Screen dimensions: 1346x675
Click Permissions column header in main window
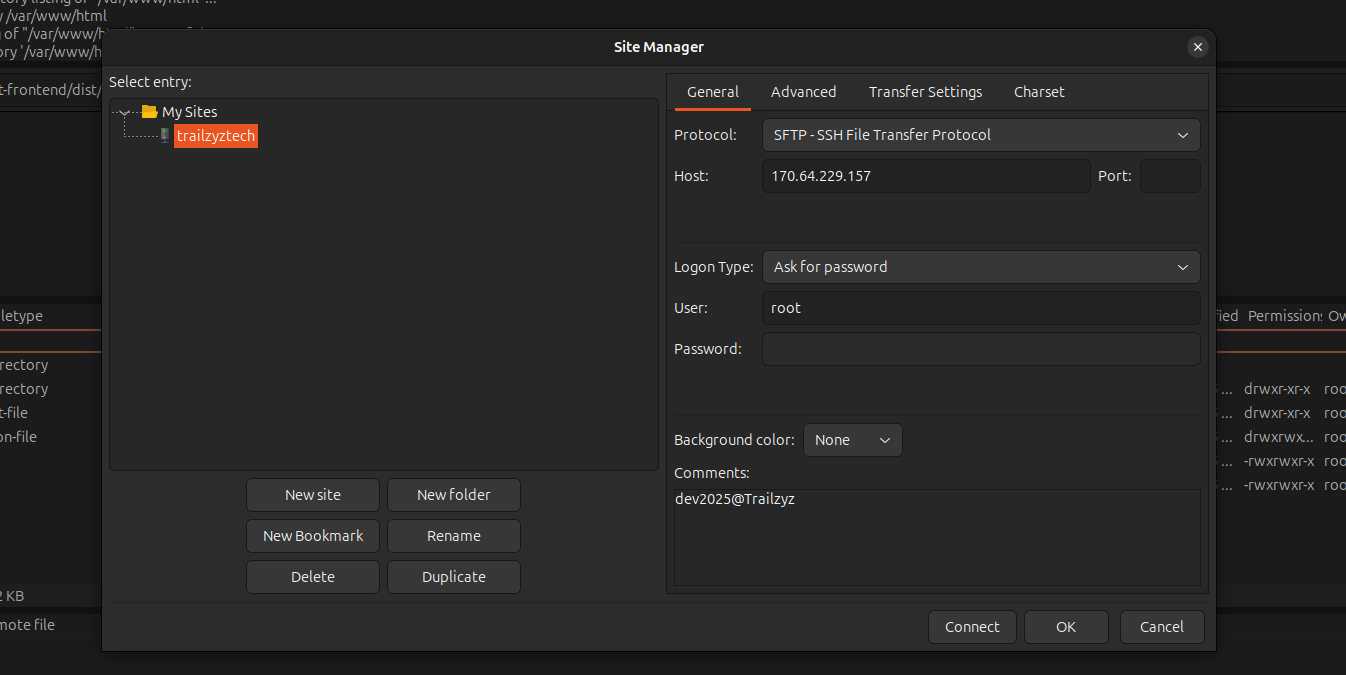coord(1284,316)
